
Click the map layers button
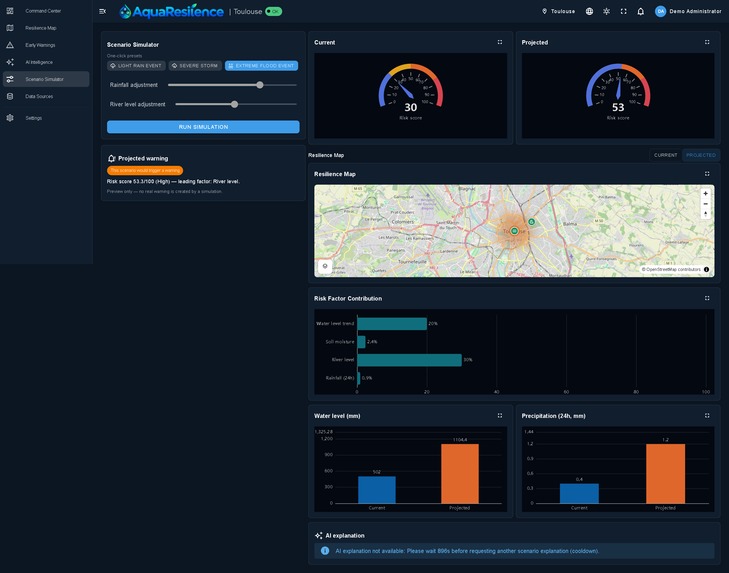[325, 267]
